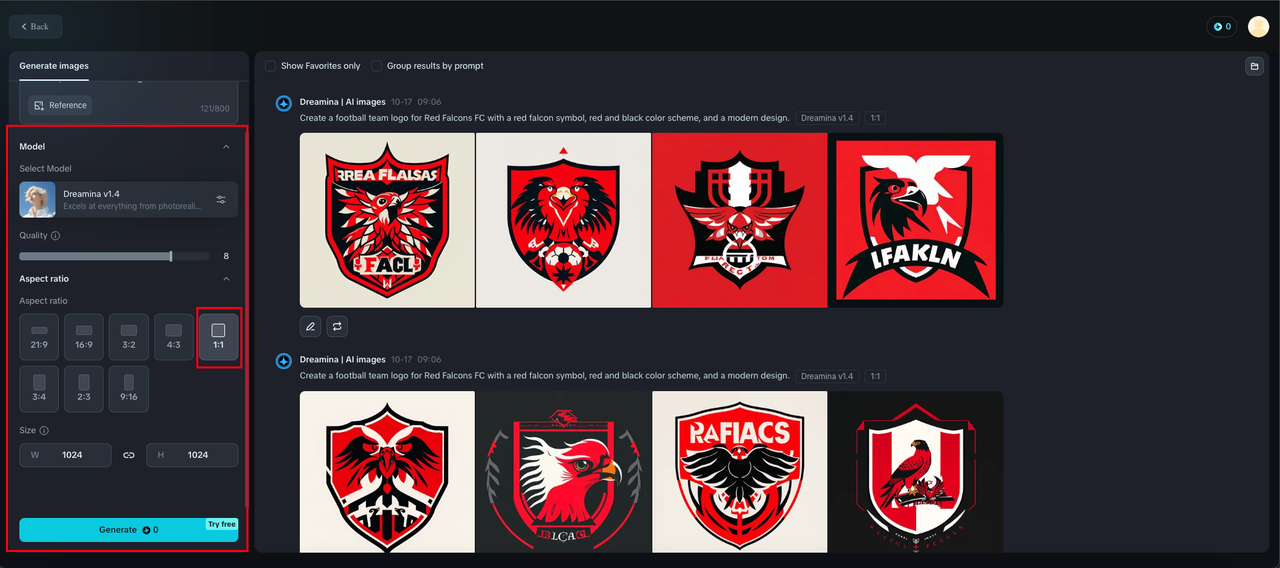Open the eagle with soccer ball logo
This screenshot has width=1280, height=568.
(563, 220)
